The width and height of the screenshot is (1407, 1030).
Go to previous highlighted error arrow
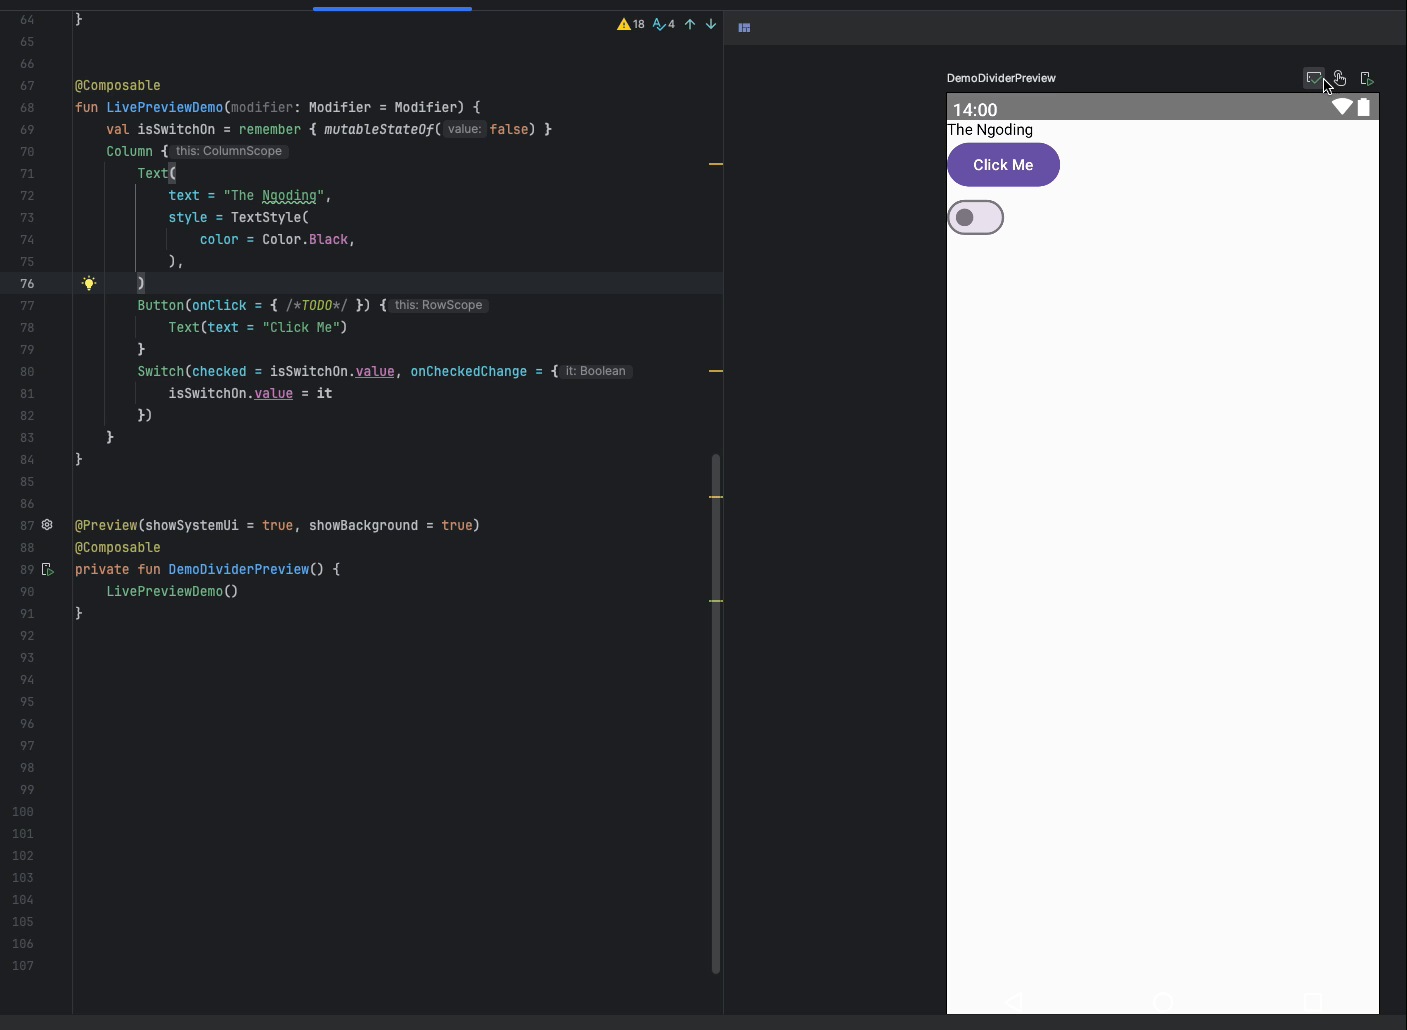(690, 24)
